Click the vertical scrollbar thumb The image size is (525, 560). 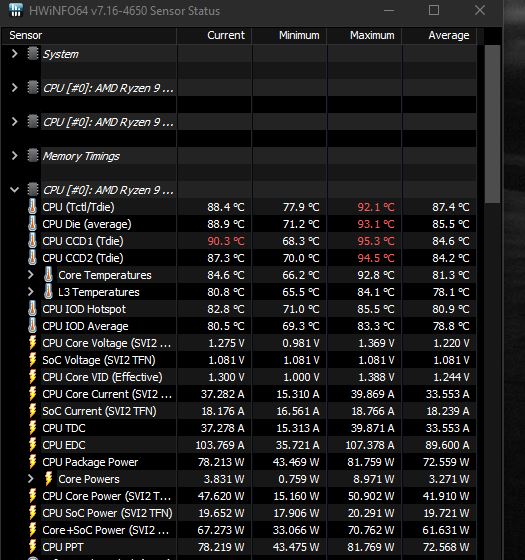tap(492, 124)
